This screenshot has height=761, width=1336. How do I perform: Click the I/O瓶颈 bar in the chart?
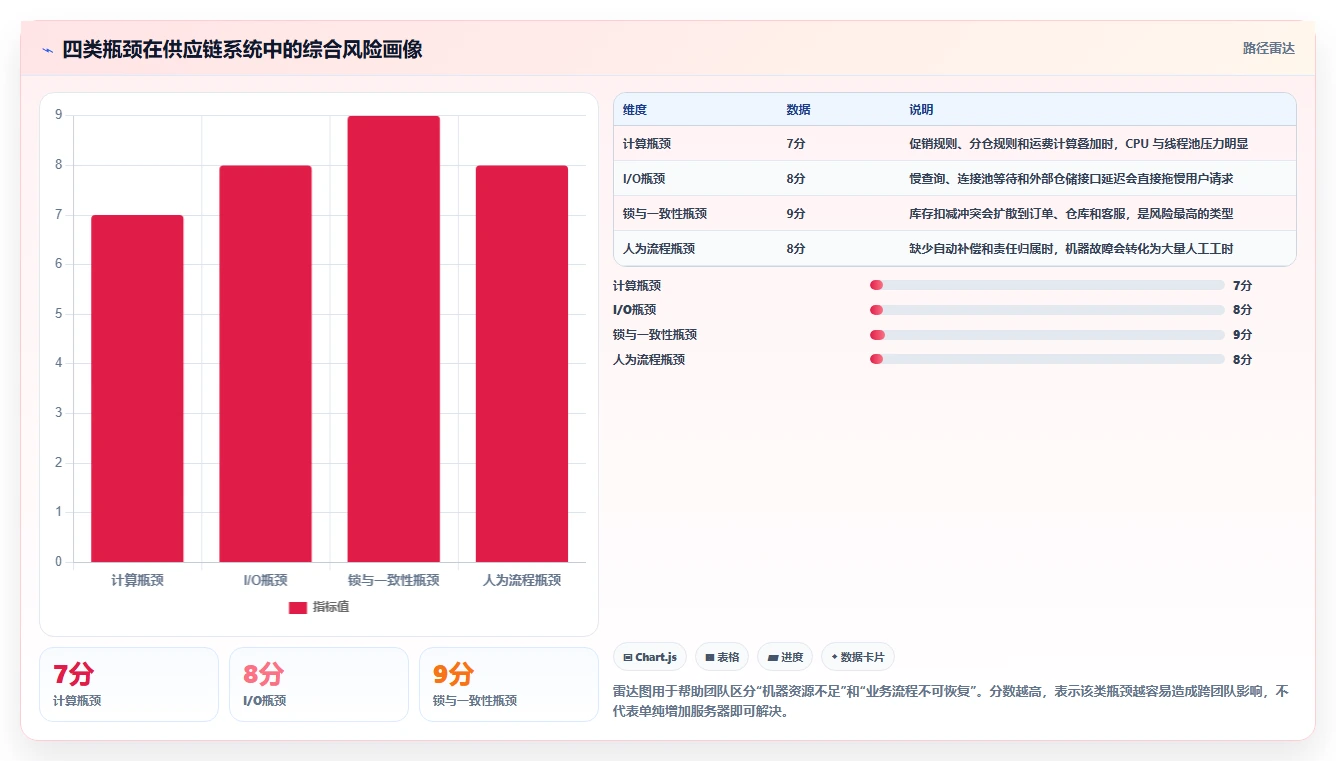265,364
